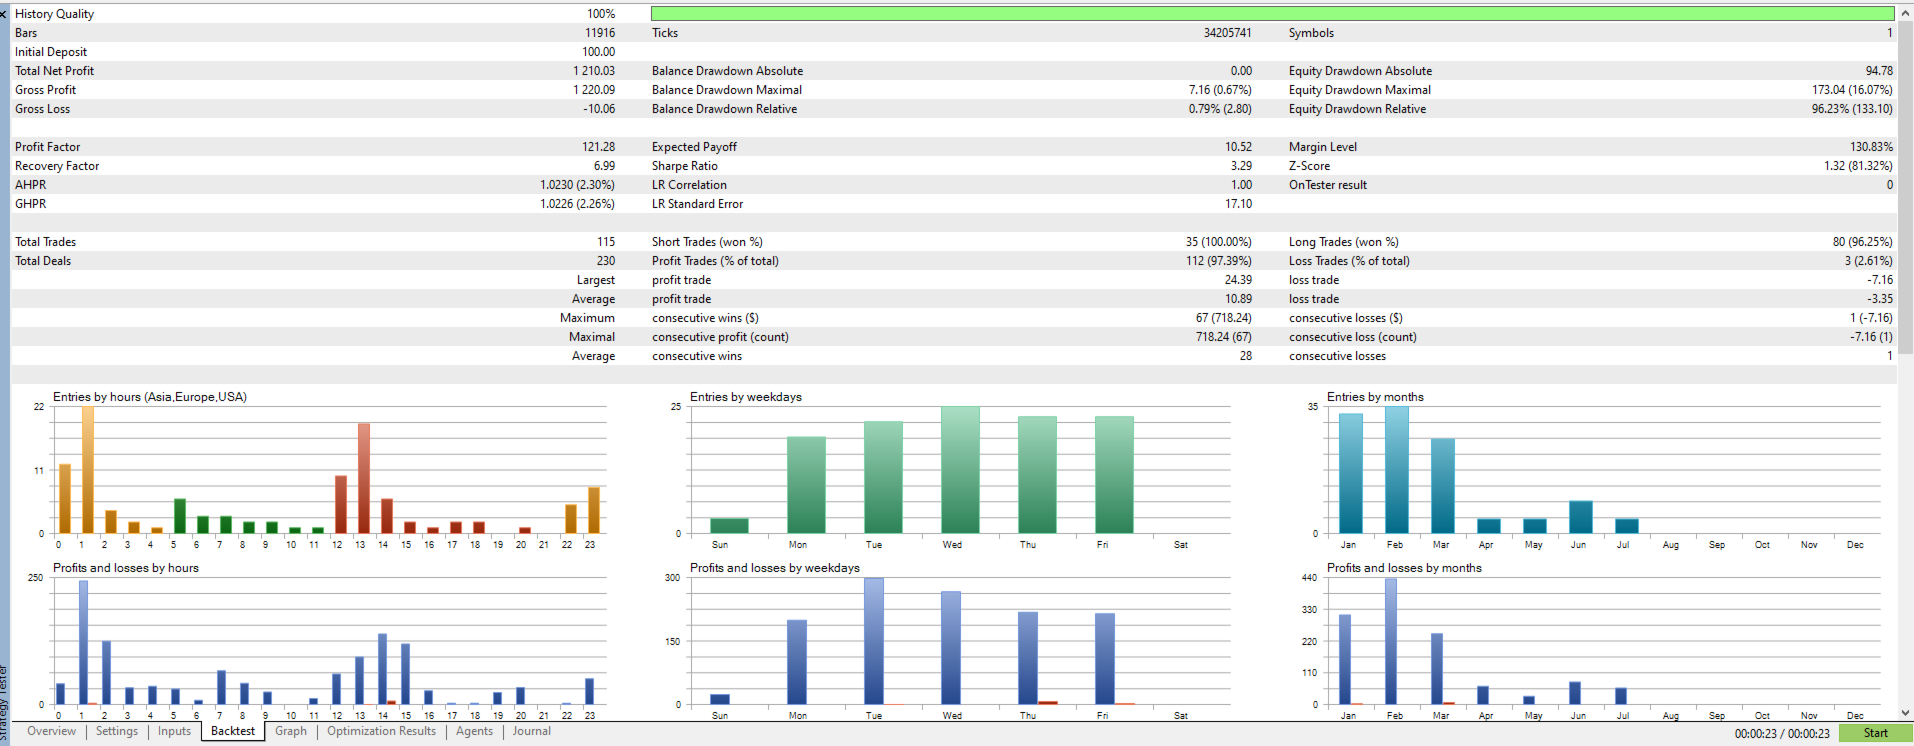Viewport: 1914px width, 746px height.
Task: Click Total Deals value 230
Action: coord(606,261)
